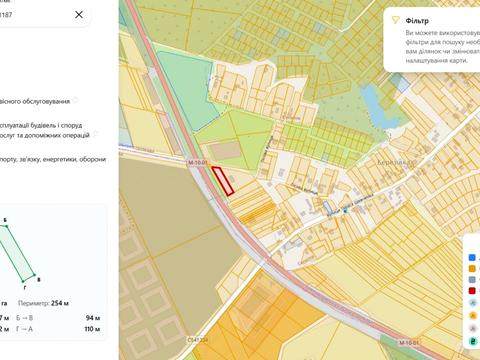Open the filter funnel icon
480x360 pixels.
(x=396, y=20)
